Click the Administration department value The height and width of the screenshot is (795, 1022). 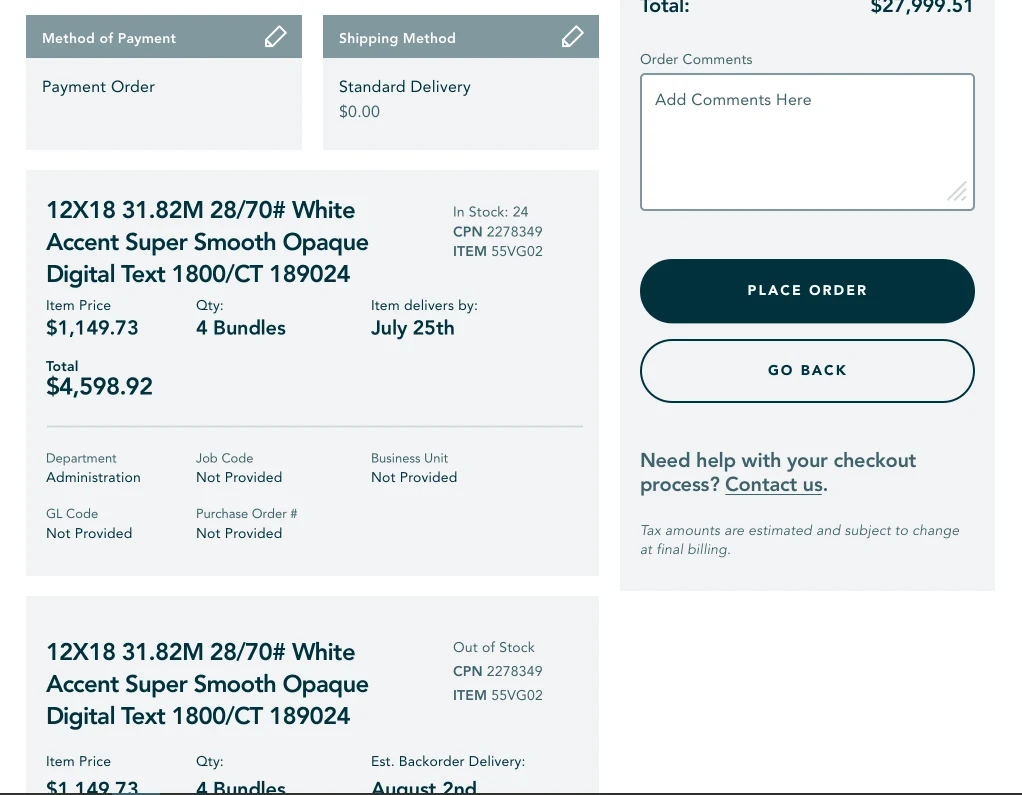pos(93,478)
